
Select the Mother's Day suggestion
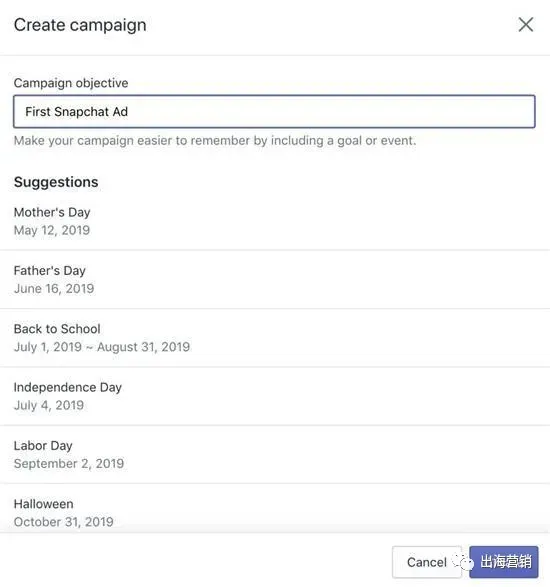click(x=275, y=221)
